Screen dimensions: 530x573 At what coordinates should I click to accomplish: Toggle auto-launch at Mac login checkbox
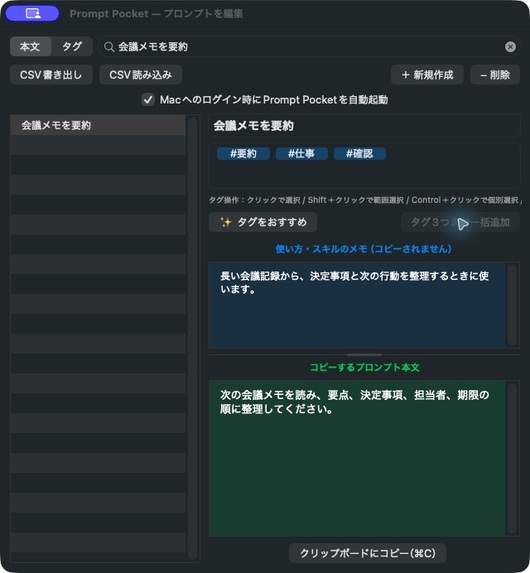pos(148,99)
